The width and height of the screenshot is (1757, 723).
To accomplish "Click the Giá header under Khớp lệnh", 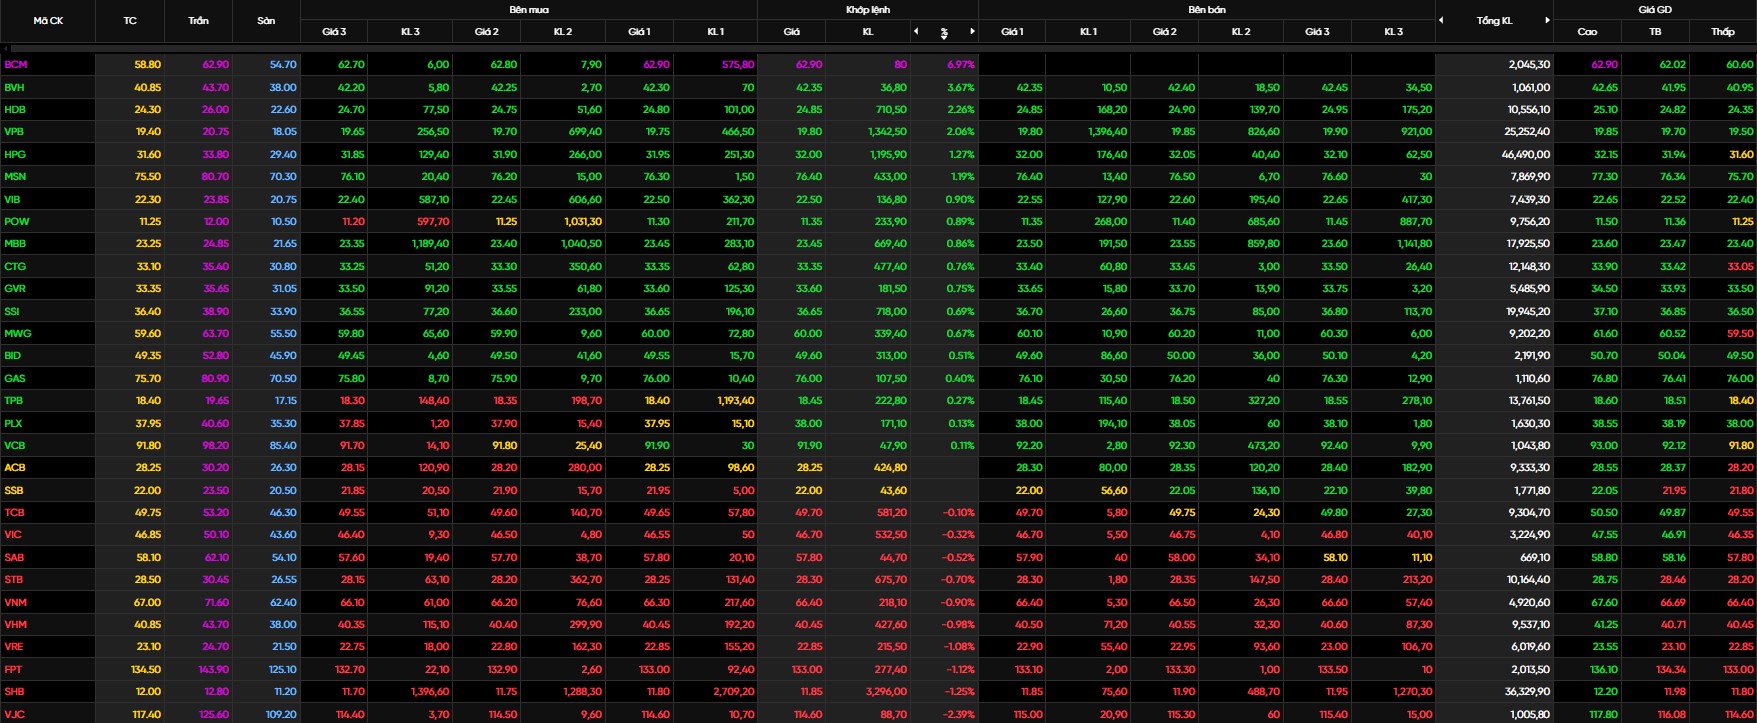I will 791,32.
